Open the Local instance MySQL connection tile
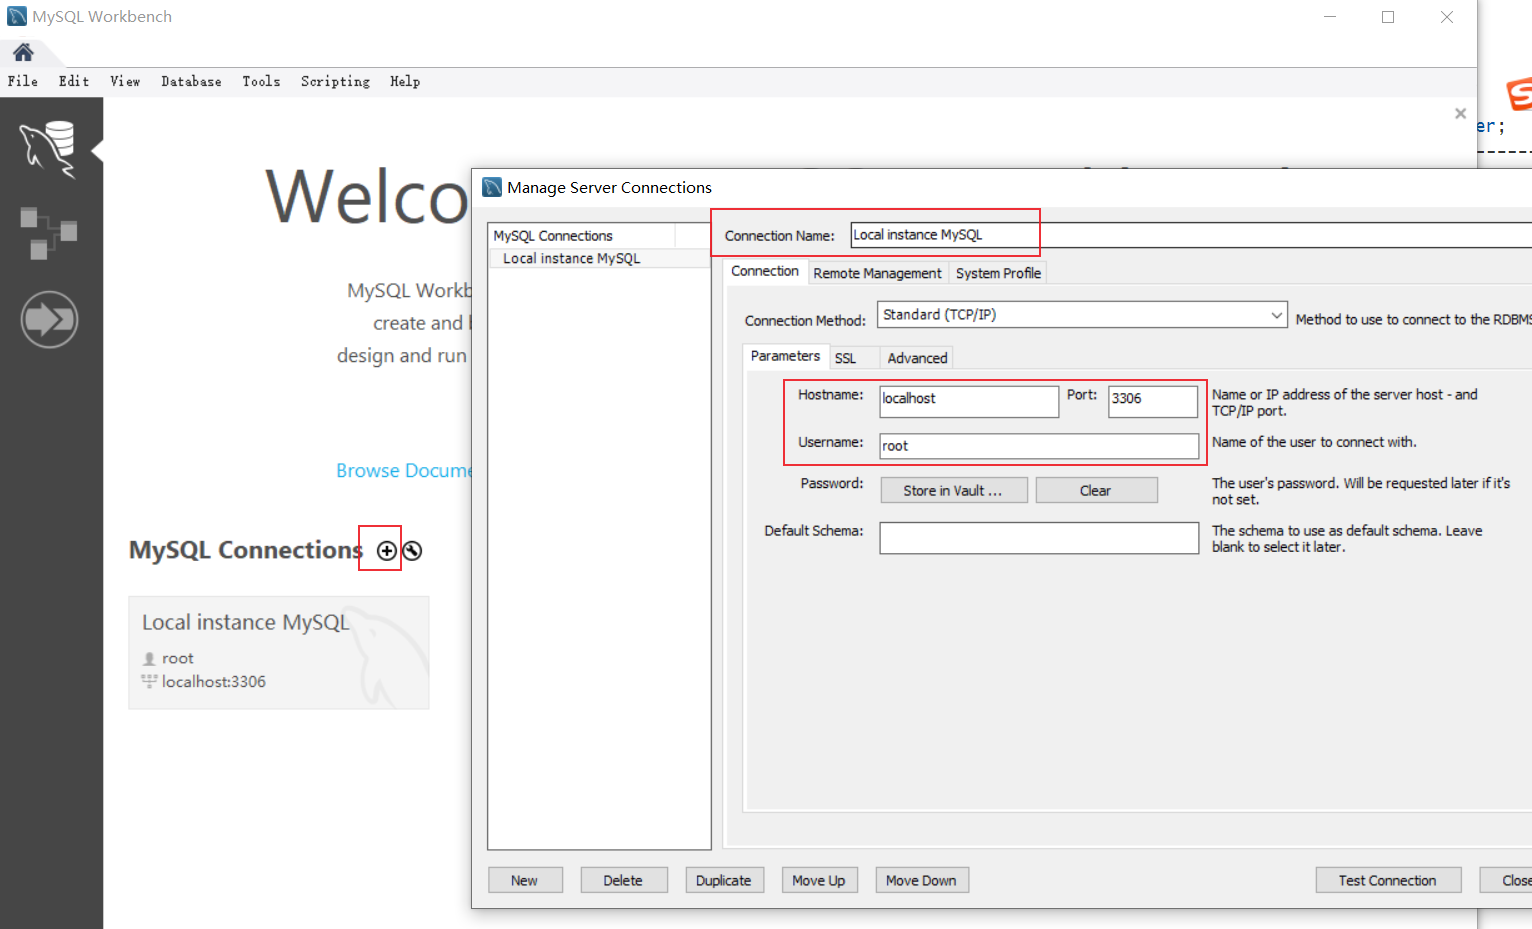This screenshot has width=1532, height=929. point(279,653)
